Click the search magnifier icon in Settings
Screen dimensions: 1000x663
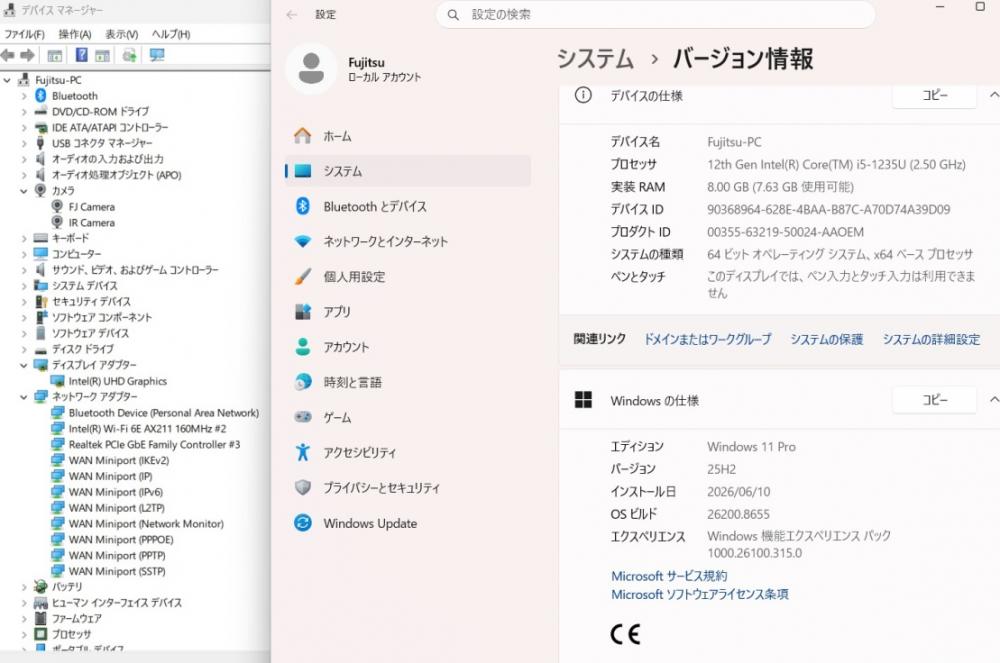(453, 15)
